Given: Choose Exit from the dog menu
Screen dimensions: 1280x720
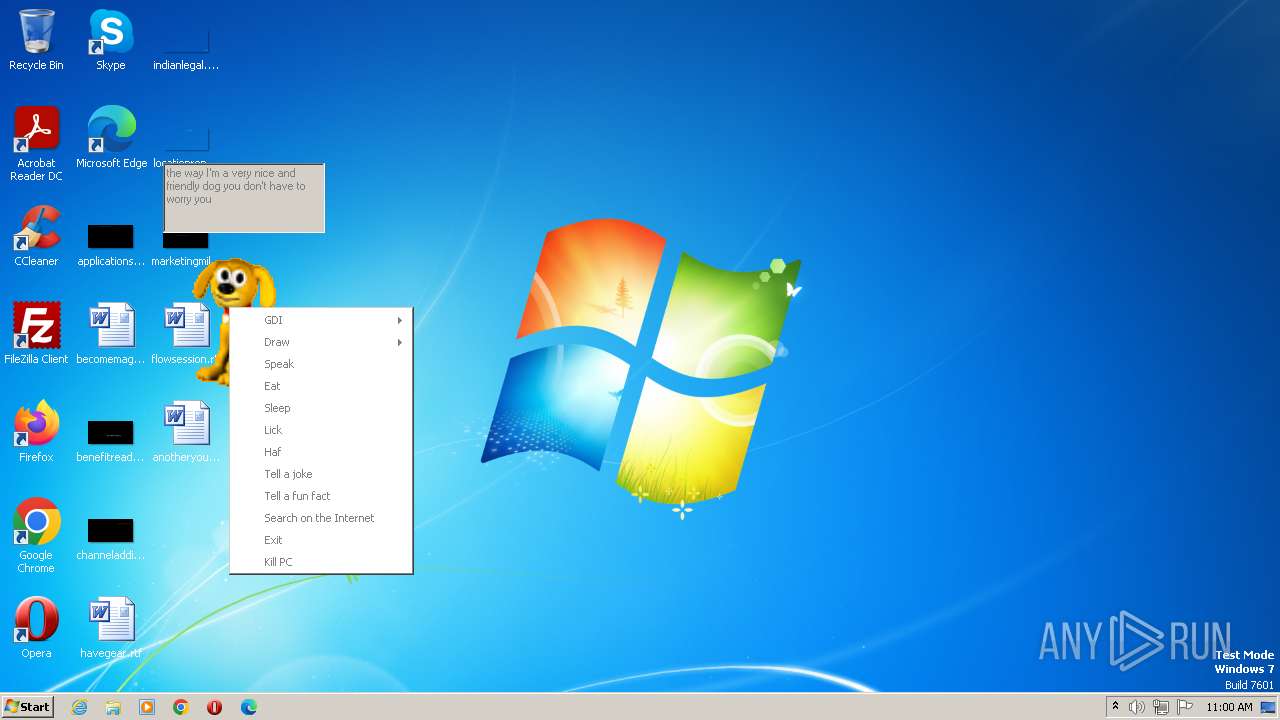Looking at the screenshot, I should click(x=321, y=540).
